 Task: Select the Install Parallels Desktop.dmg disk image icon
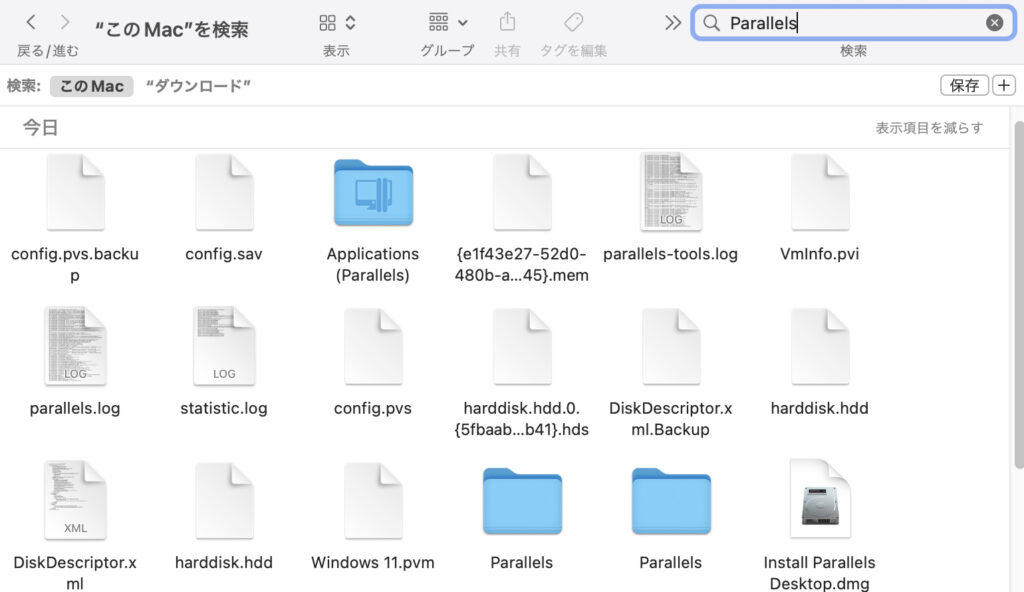[x=820, y=500]
